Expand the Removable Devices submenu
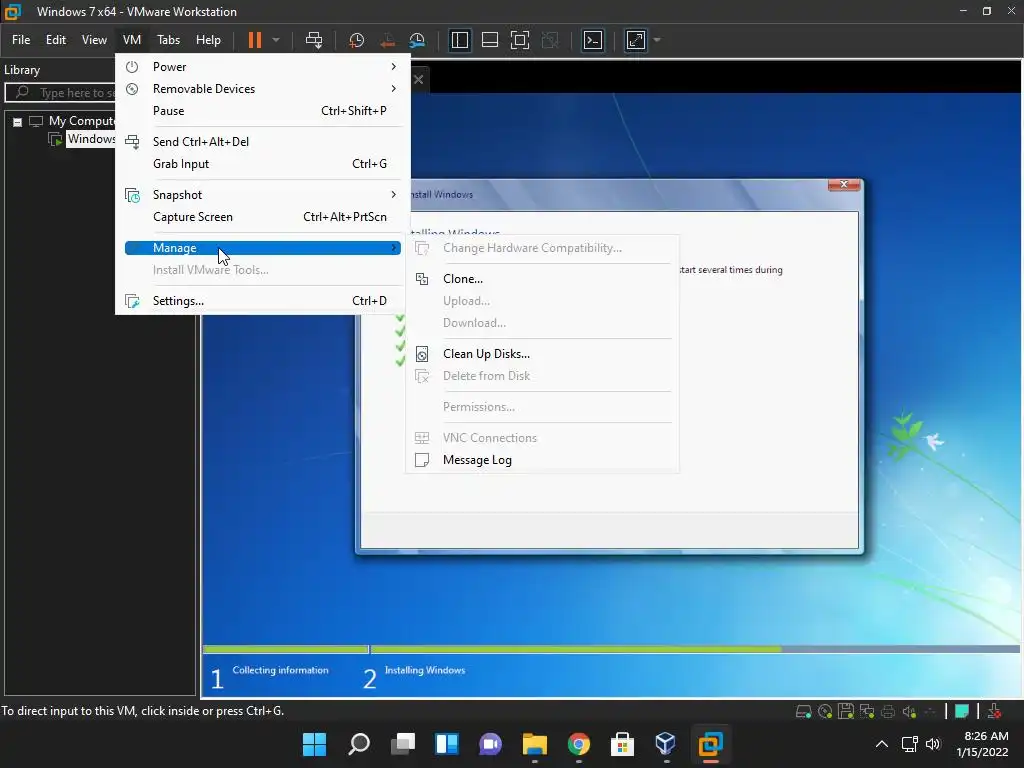1024x768 pixels. 263,89
